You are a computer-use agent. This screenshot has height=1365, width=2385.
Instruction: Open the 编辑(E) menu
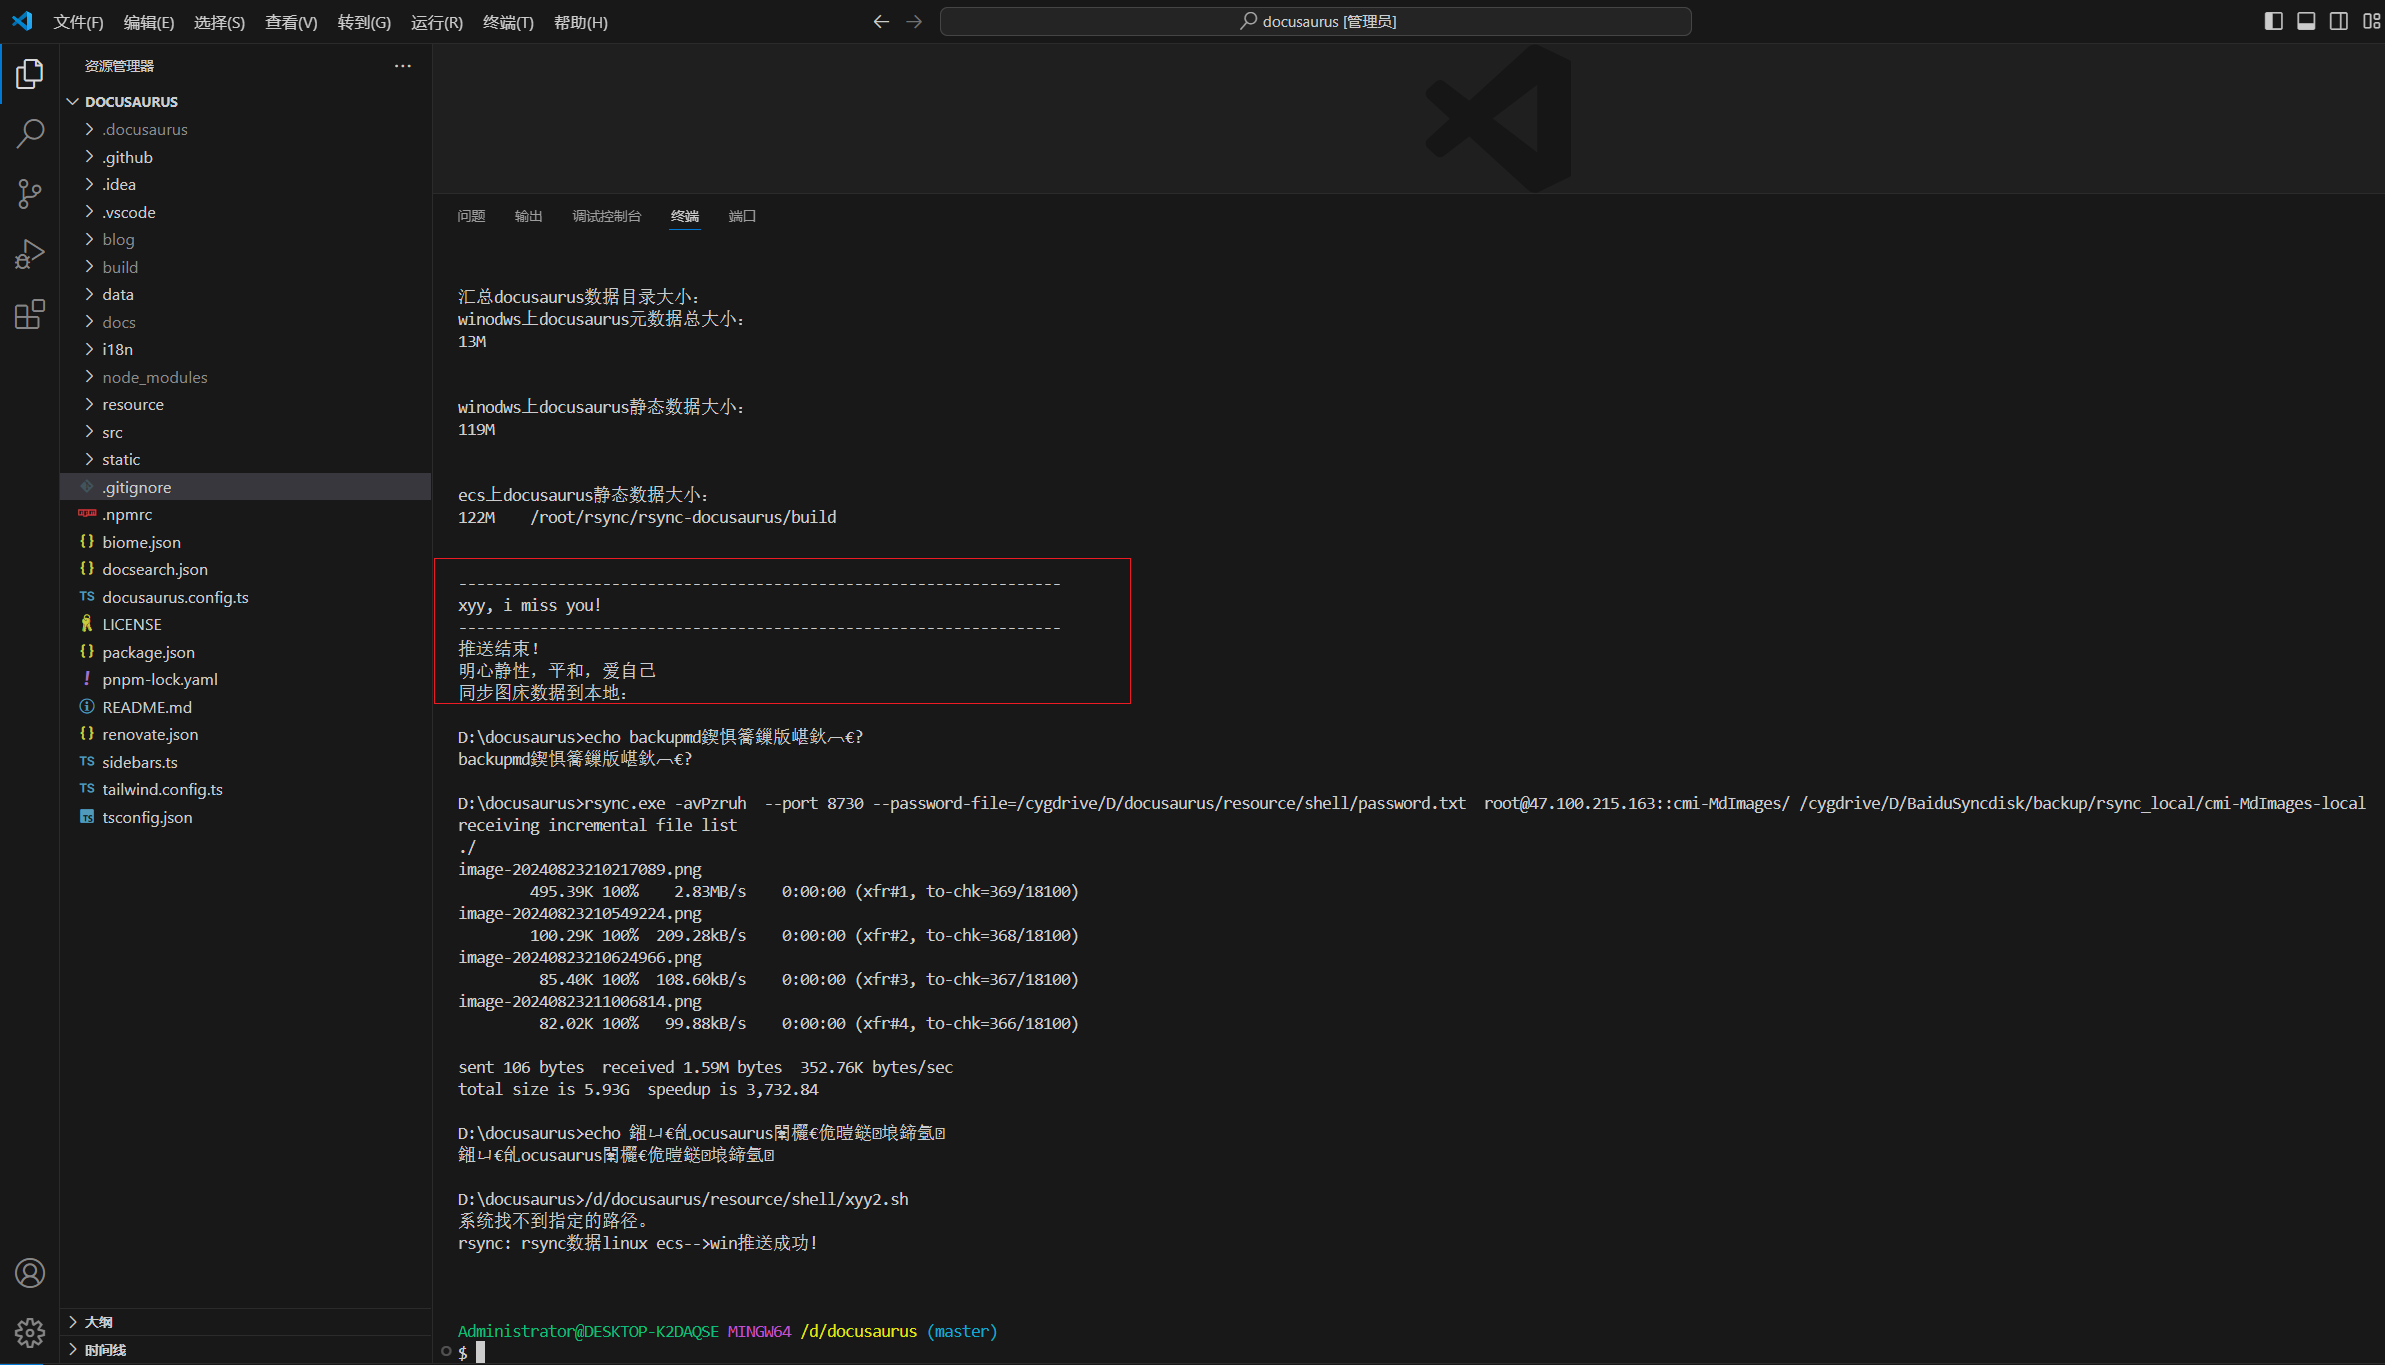pos(149,22)
